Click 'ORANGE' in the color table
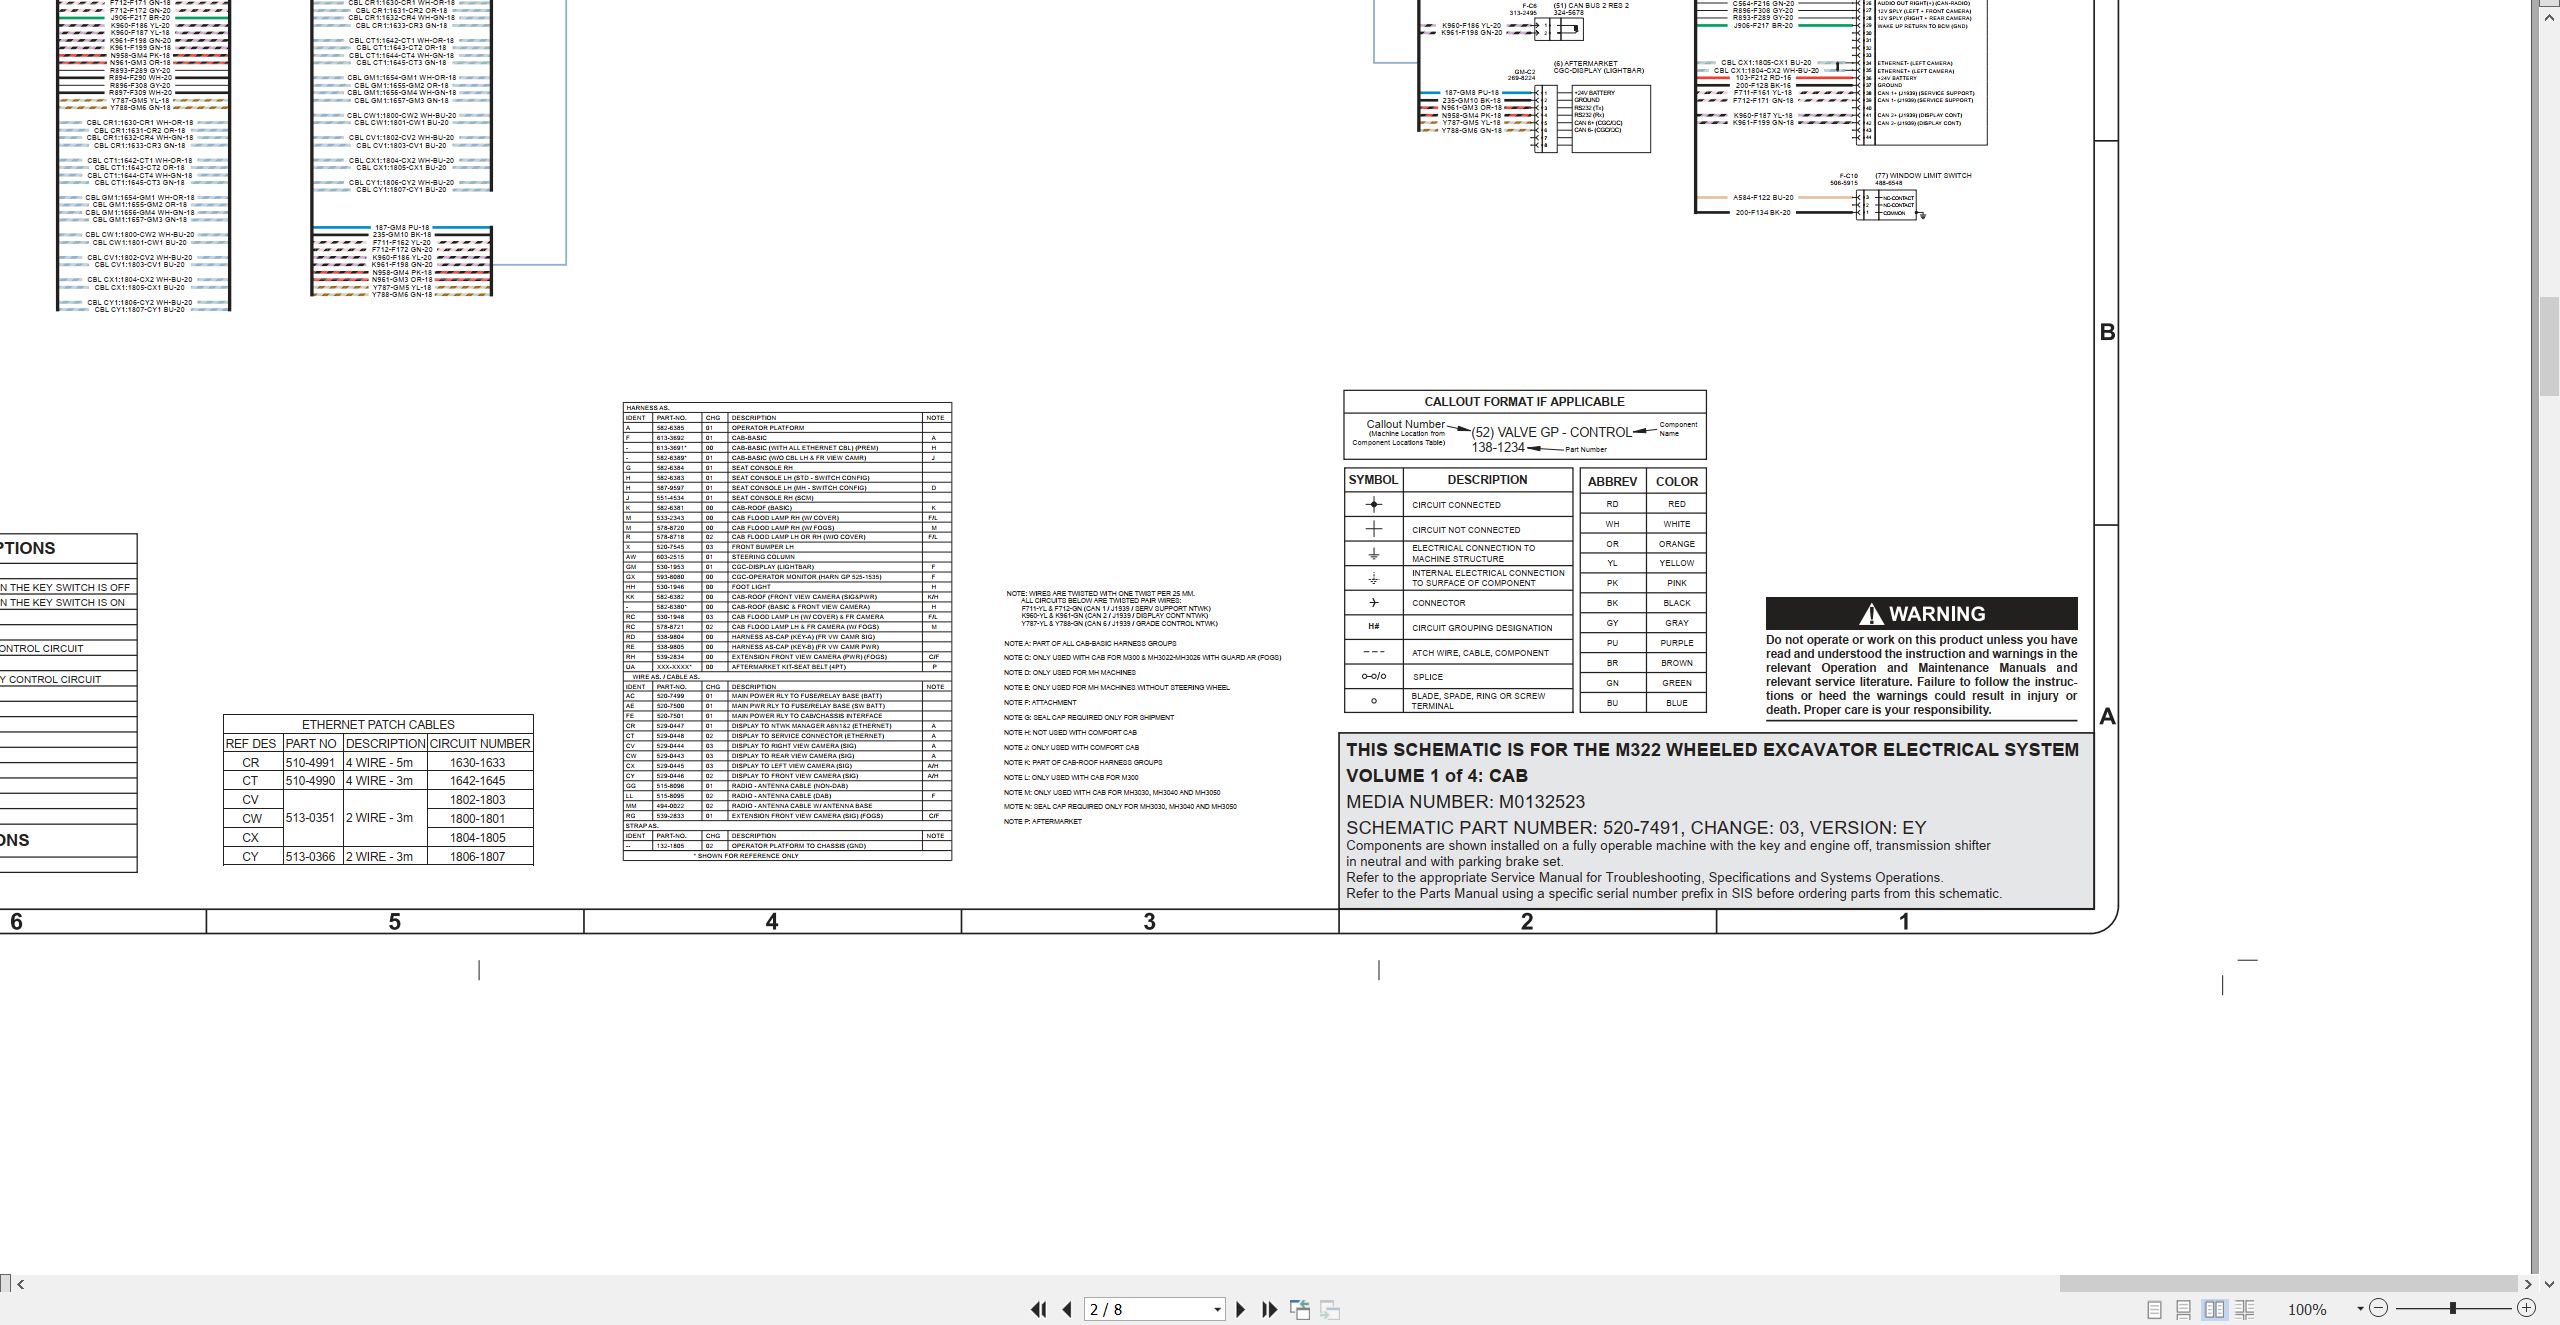The image size is (2560, 1325). 1676,544
